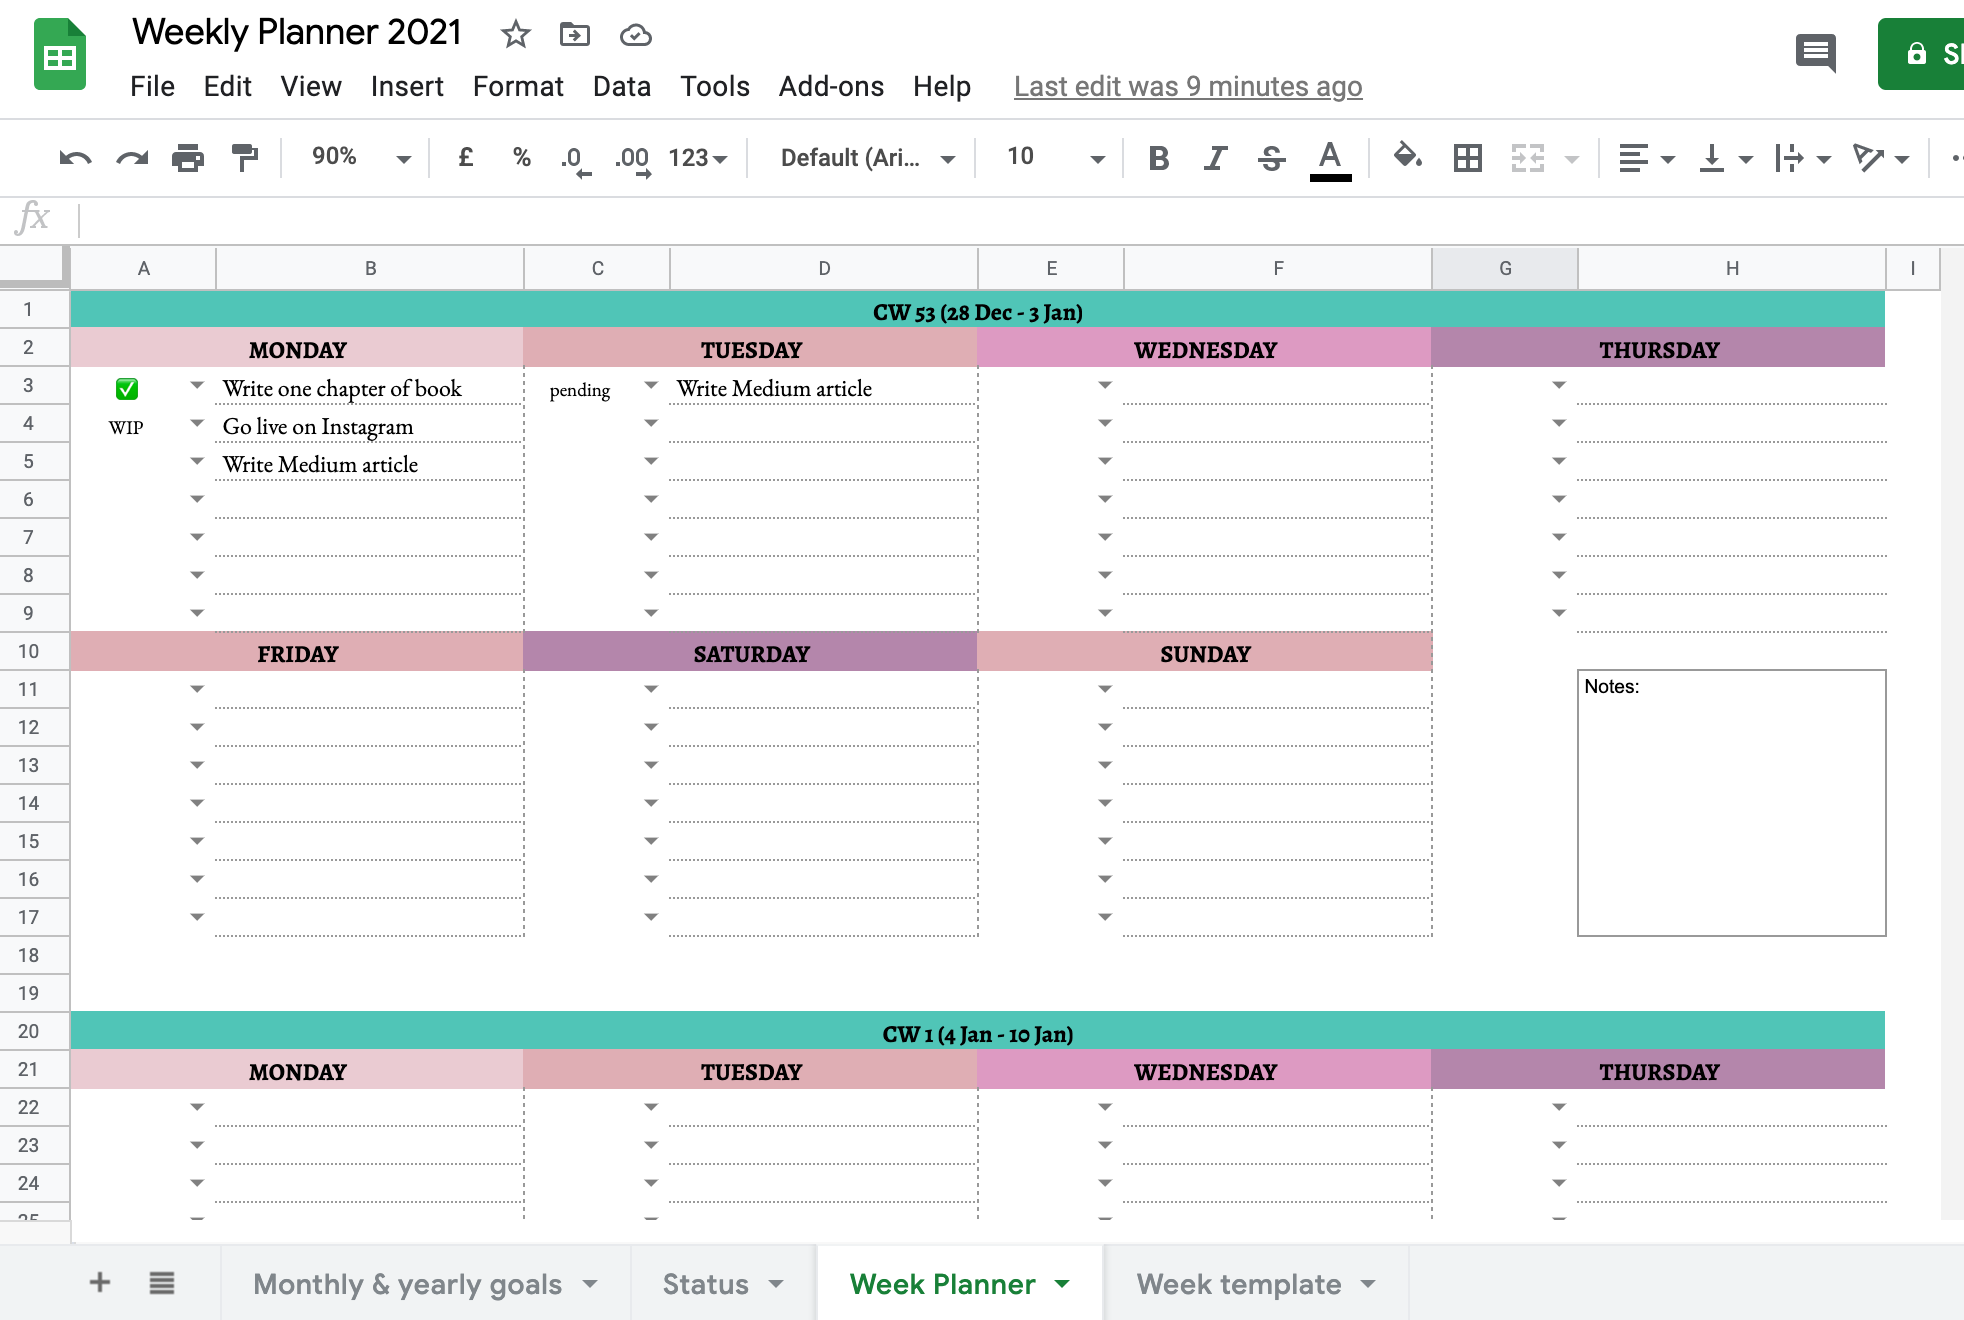Open the Format menu

pyautogui.click(x=518, y=86)
